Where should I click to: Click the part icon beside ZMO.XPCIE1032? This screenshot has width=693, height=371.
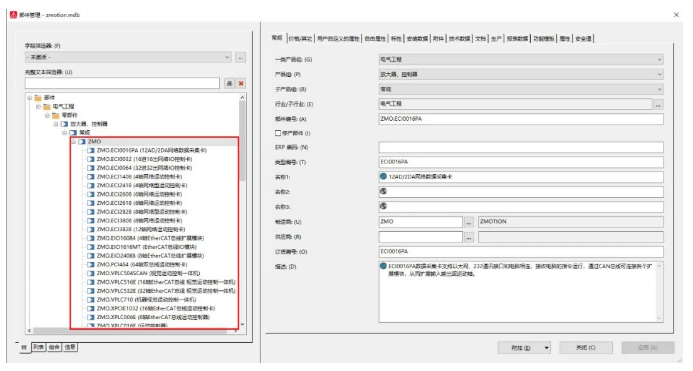pyautogui.click(x=91, y=308)
